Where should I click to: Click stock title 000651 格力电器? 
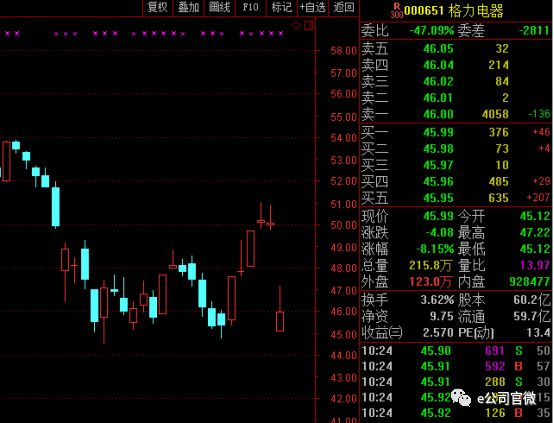tap(454, 11)
